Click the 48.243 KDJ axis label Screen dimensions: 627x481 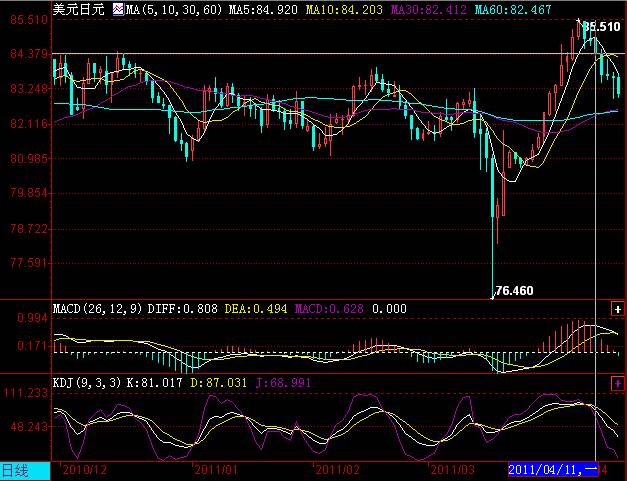click(x=29, y=427)
